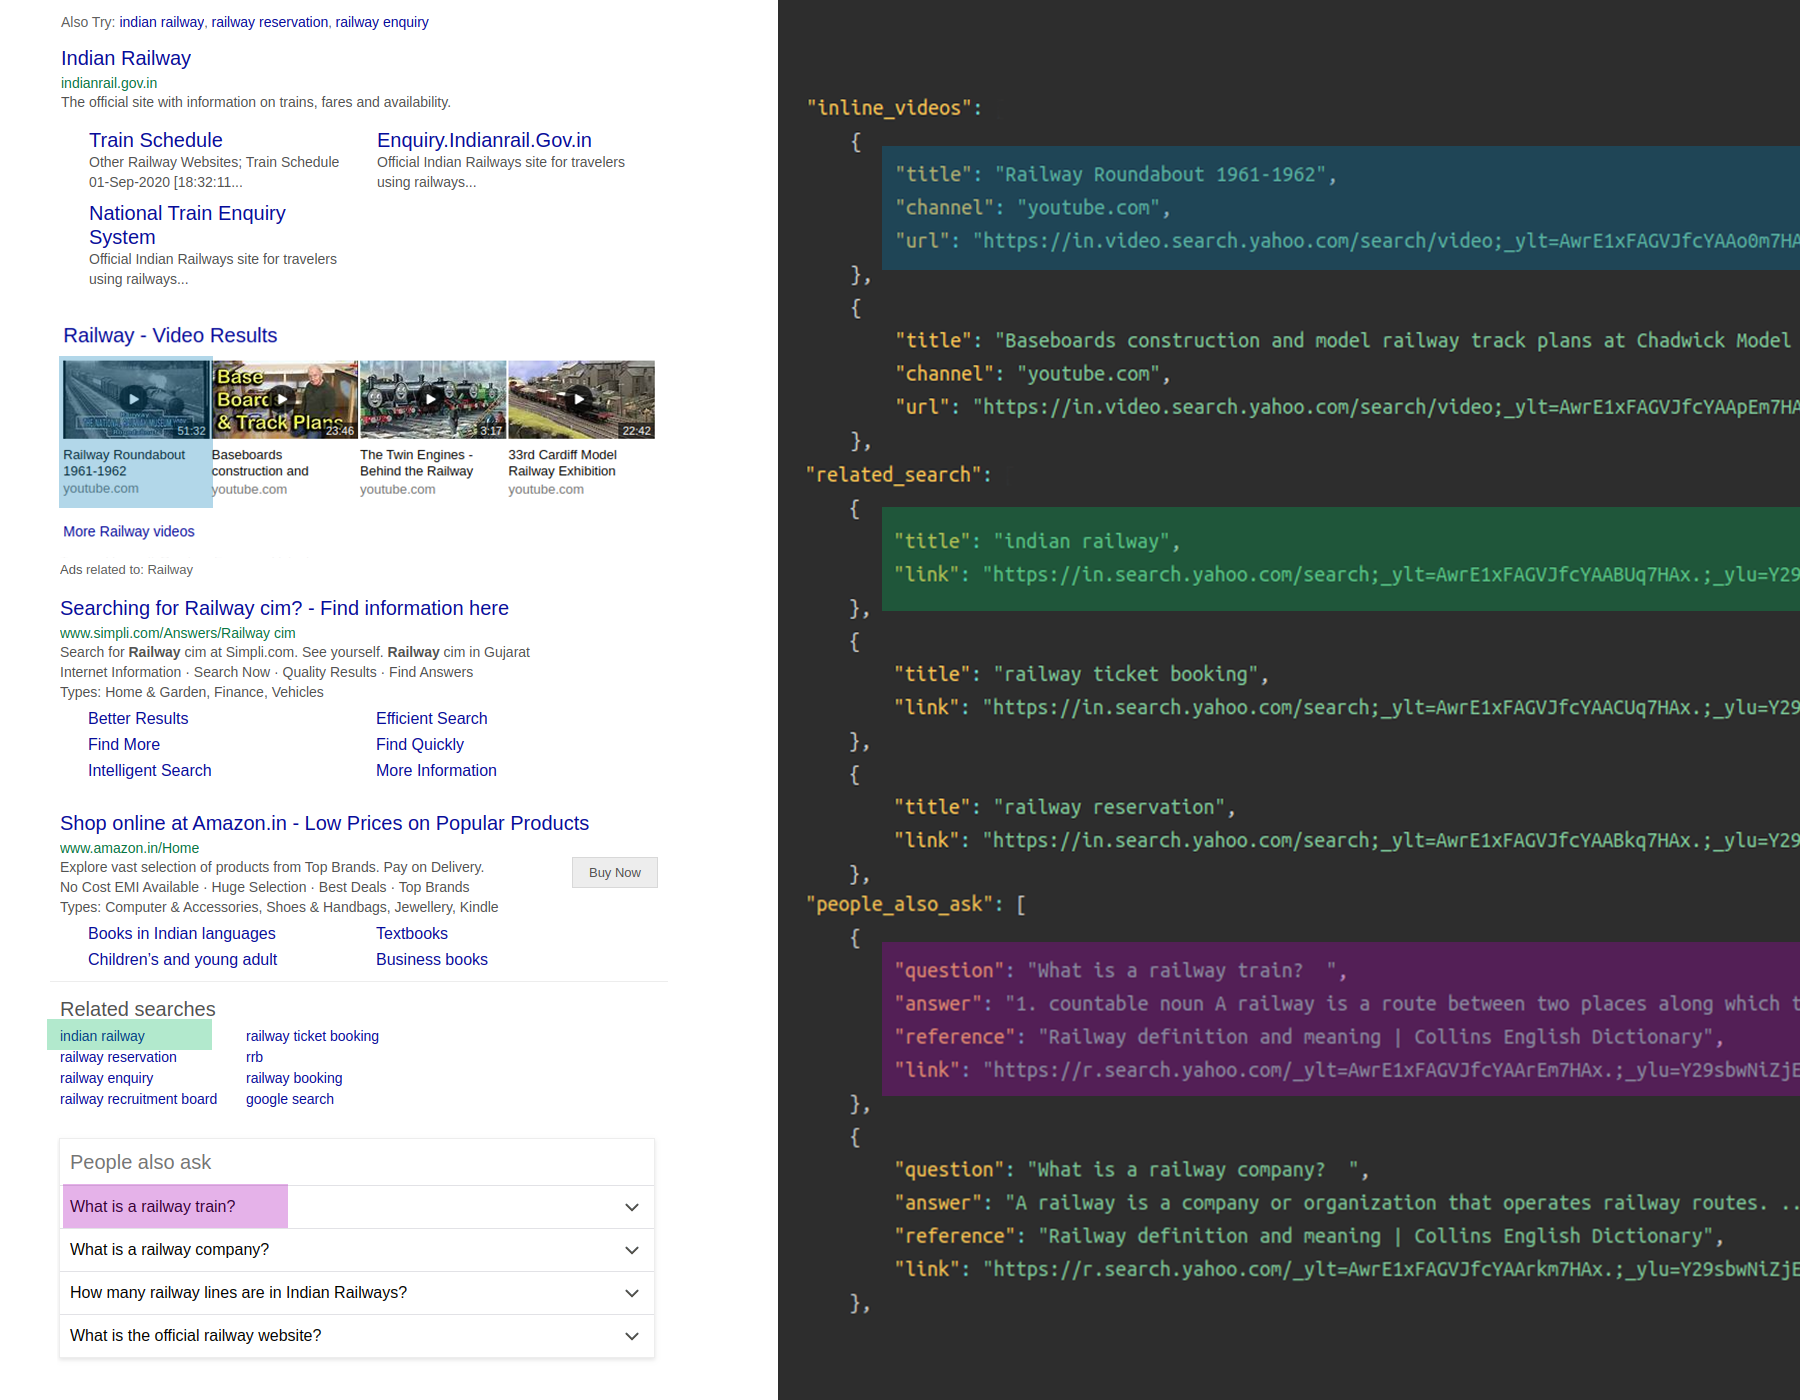Click the "related_search" key in JSON
Screen dimensions: 1800x1400
click(894, 475)
